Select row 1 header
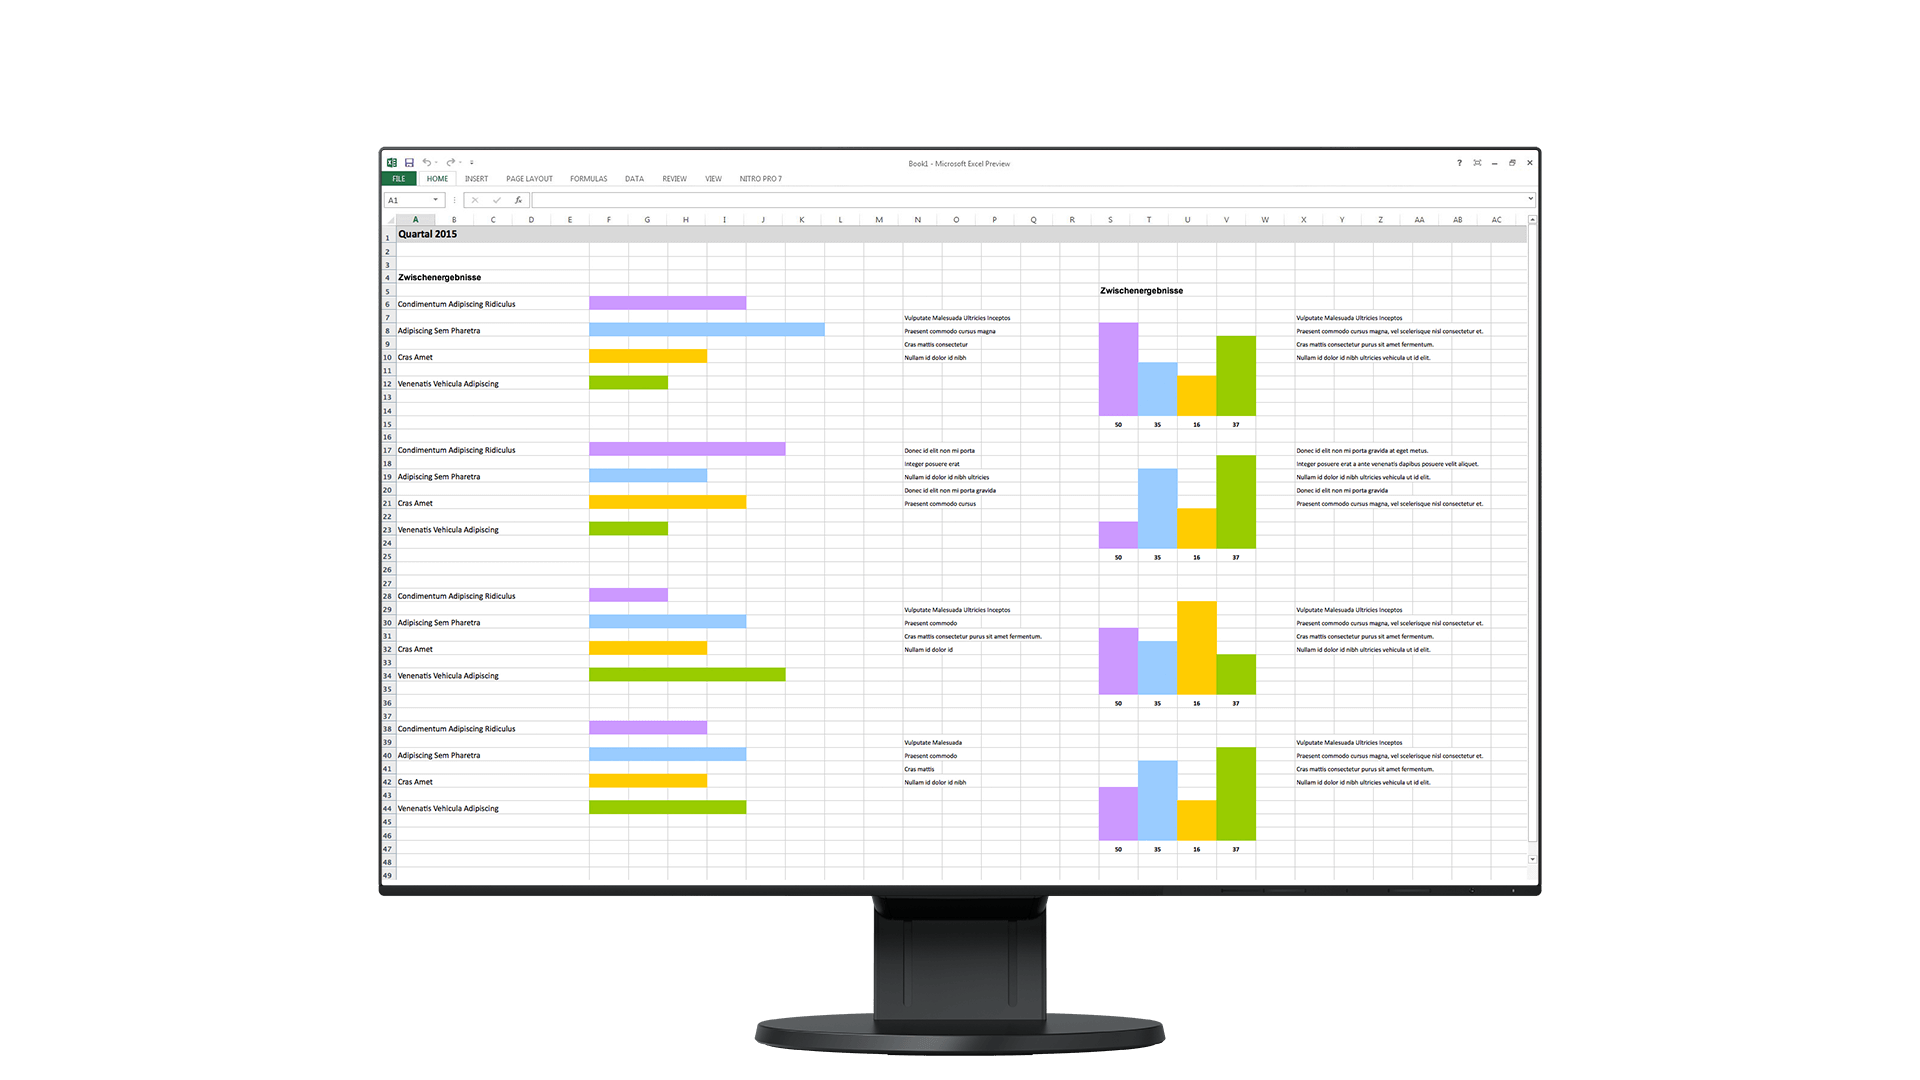The image size is (1920, 1080). (388, 237)
